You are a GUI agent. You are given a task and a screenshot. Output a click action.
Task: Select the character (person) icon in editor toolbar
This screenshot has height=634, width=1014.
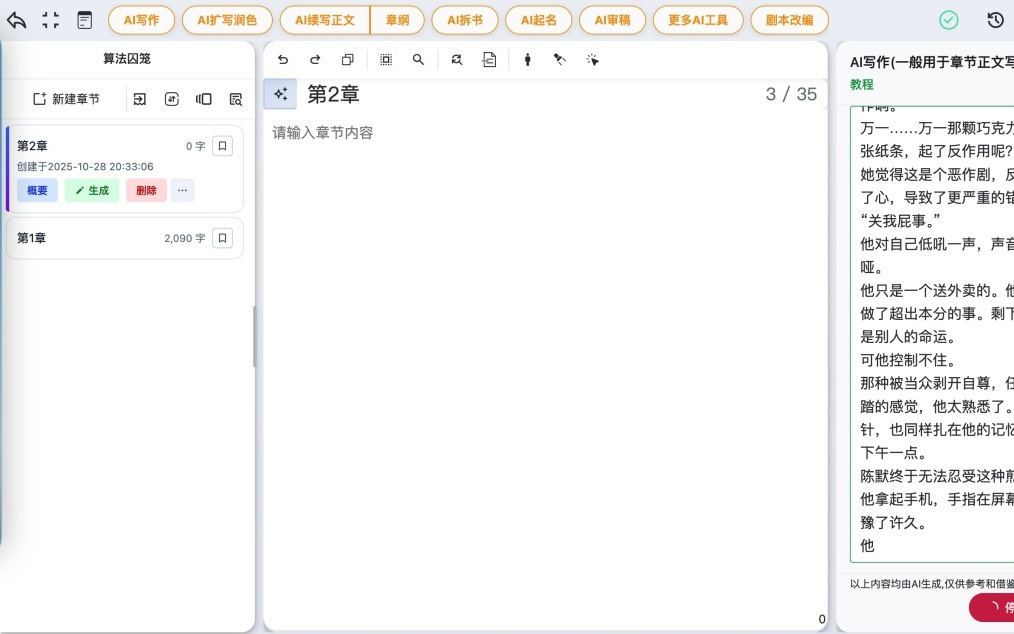(527, 60)
